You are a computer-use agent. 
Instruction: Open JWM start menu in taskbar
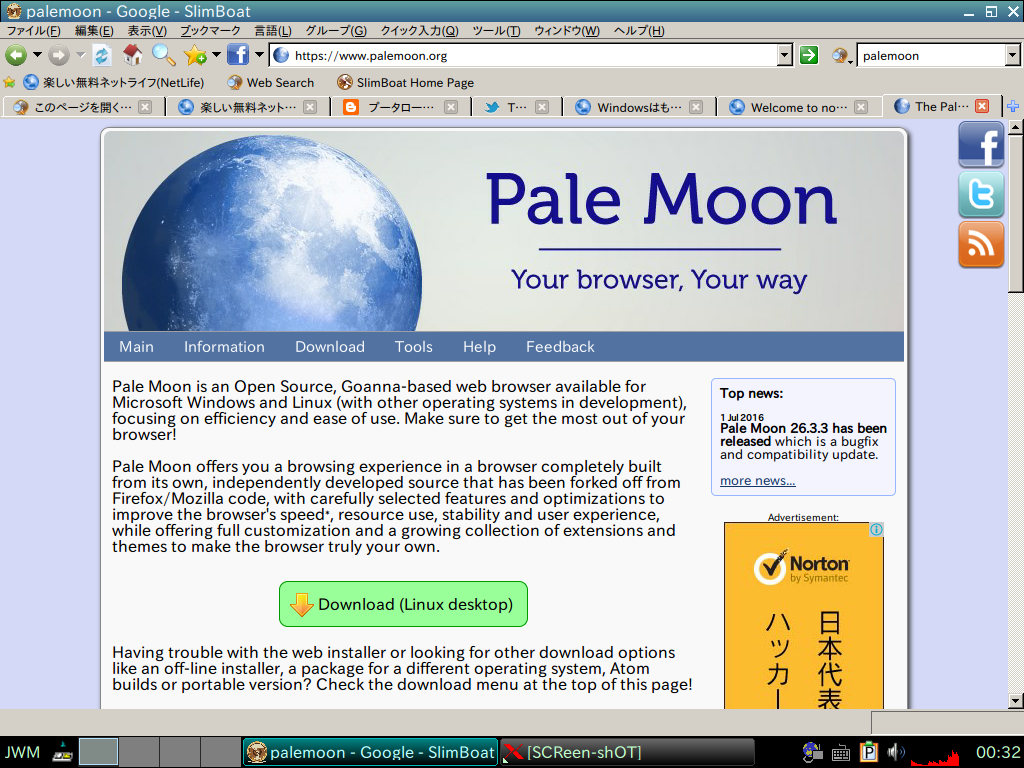(x=23, y=752)
